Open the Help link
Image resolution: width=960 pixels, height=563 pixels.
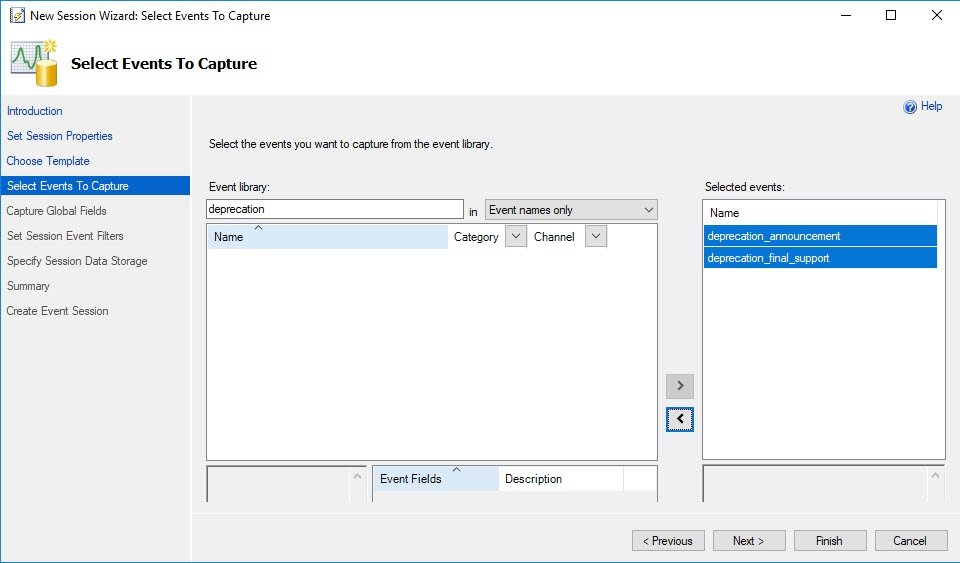(x=931, y=106)
